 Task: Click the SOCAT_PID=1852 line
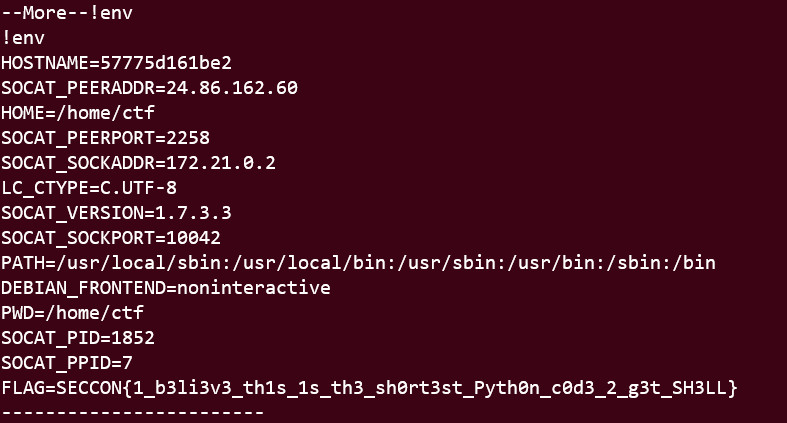(x=78, y=338)
